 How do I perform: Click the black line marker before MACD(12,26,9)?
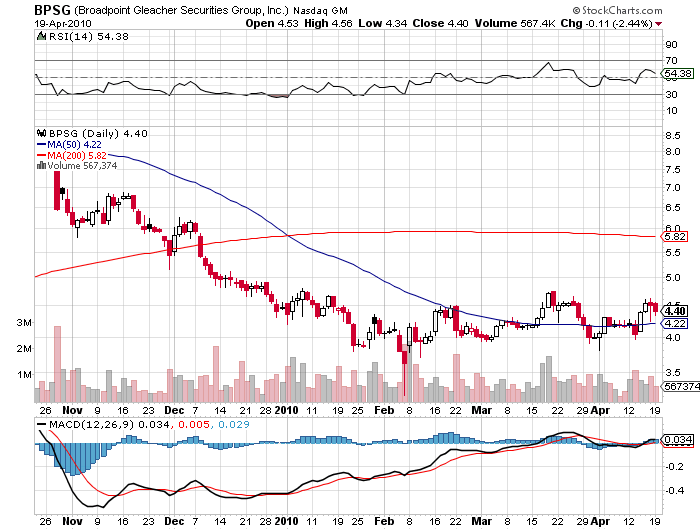pos(42,425)
